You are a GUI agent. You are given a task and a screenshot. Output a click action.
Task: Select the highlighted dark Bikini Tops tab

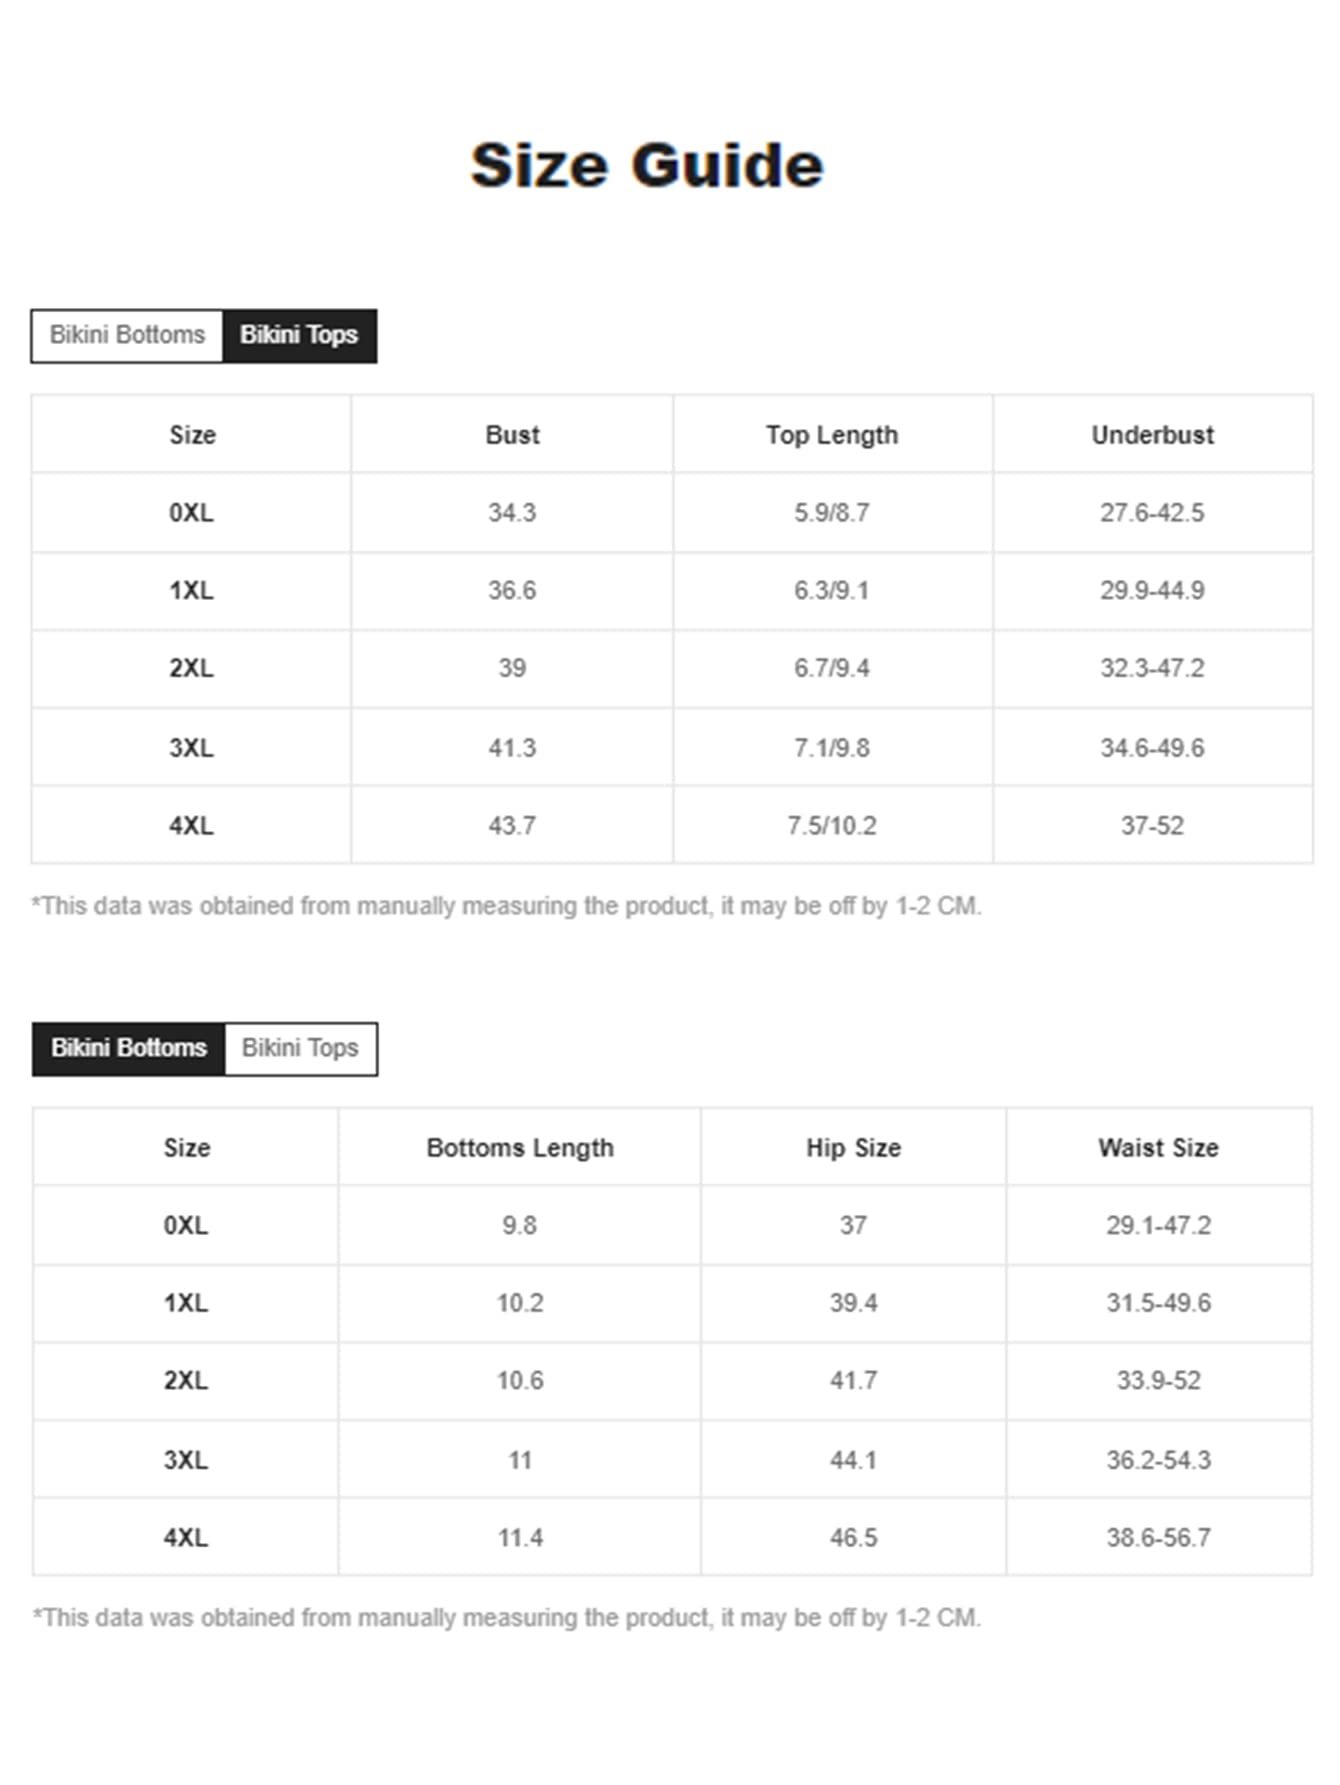tap(299, 336)
